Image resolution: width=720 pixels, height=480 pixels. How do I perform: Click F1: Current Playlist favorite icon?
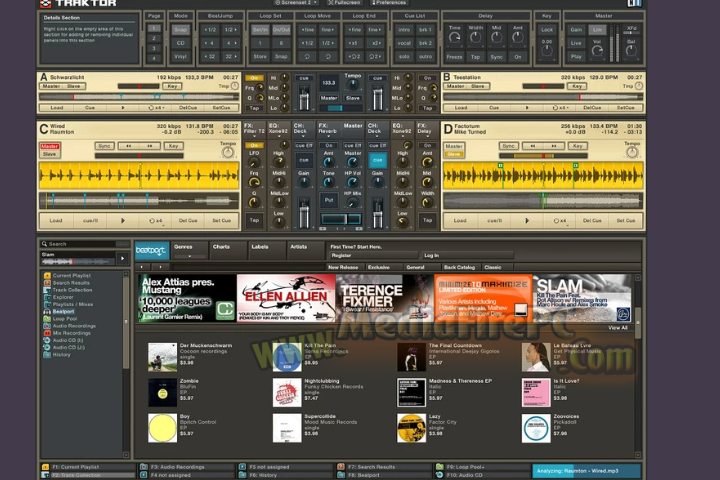click(x=45, y=467)
